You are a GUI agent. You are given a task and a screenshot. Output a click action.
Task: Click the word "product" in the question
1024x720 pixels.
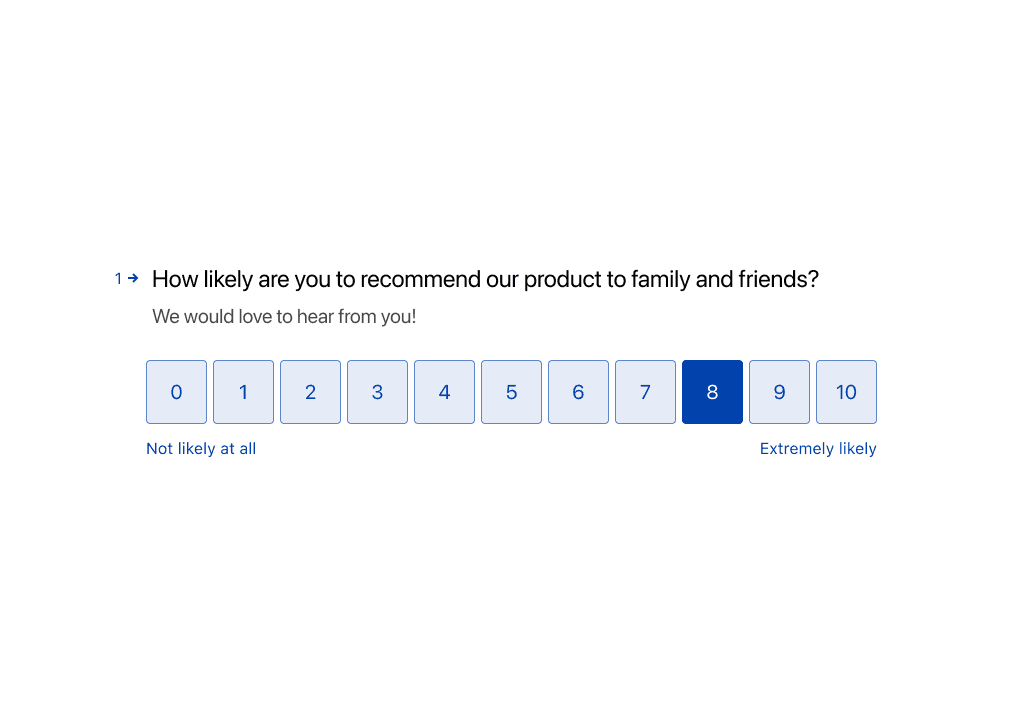point(563,279)
